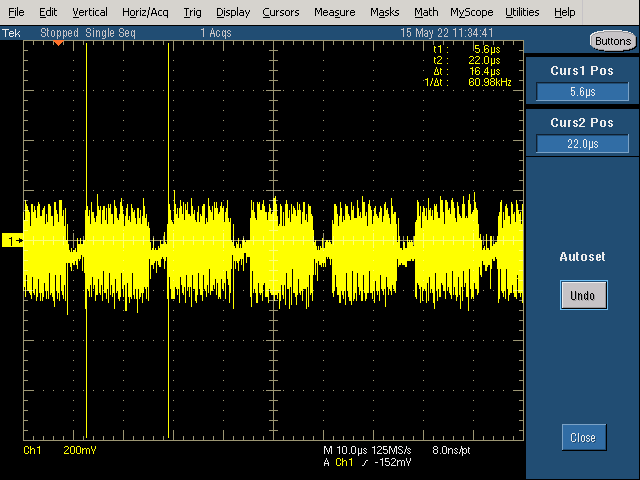Select the channel 1 ground reference marker
The height and width of the screenshot is (480, 640).
12,241
